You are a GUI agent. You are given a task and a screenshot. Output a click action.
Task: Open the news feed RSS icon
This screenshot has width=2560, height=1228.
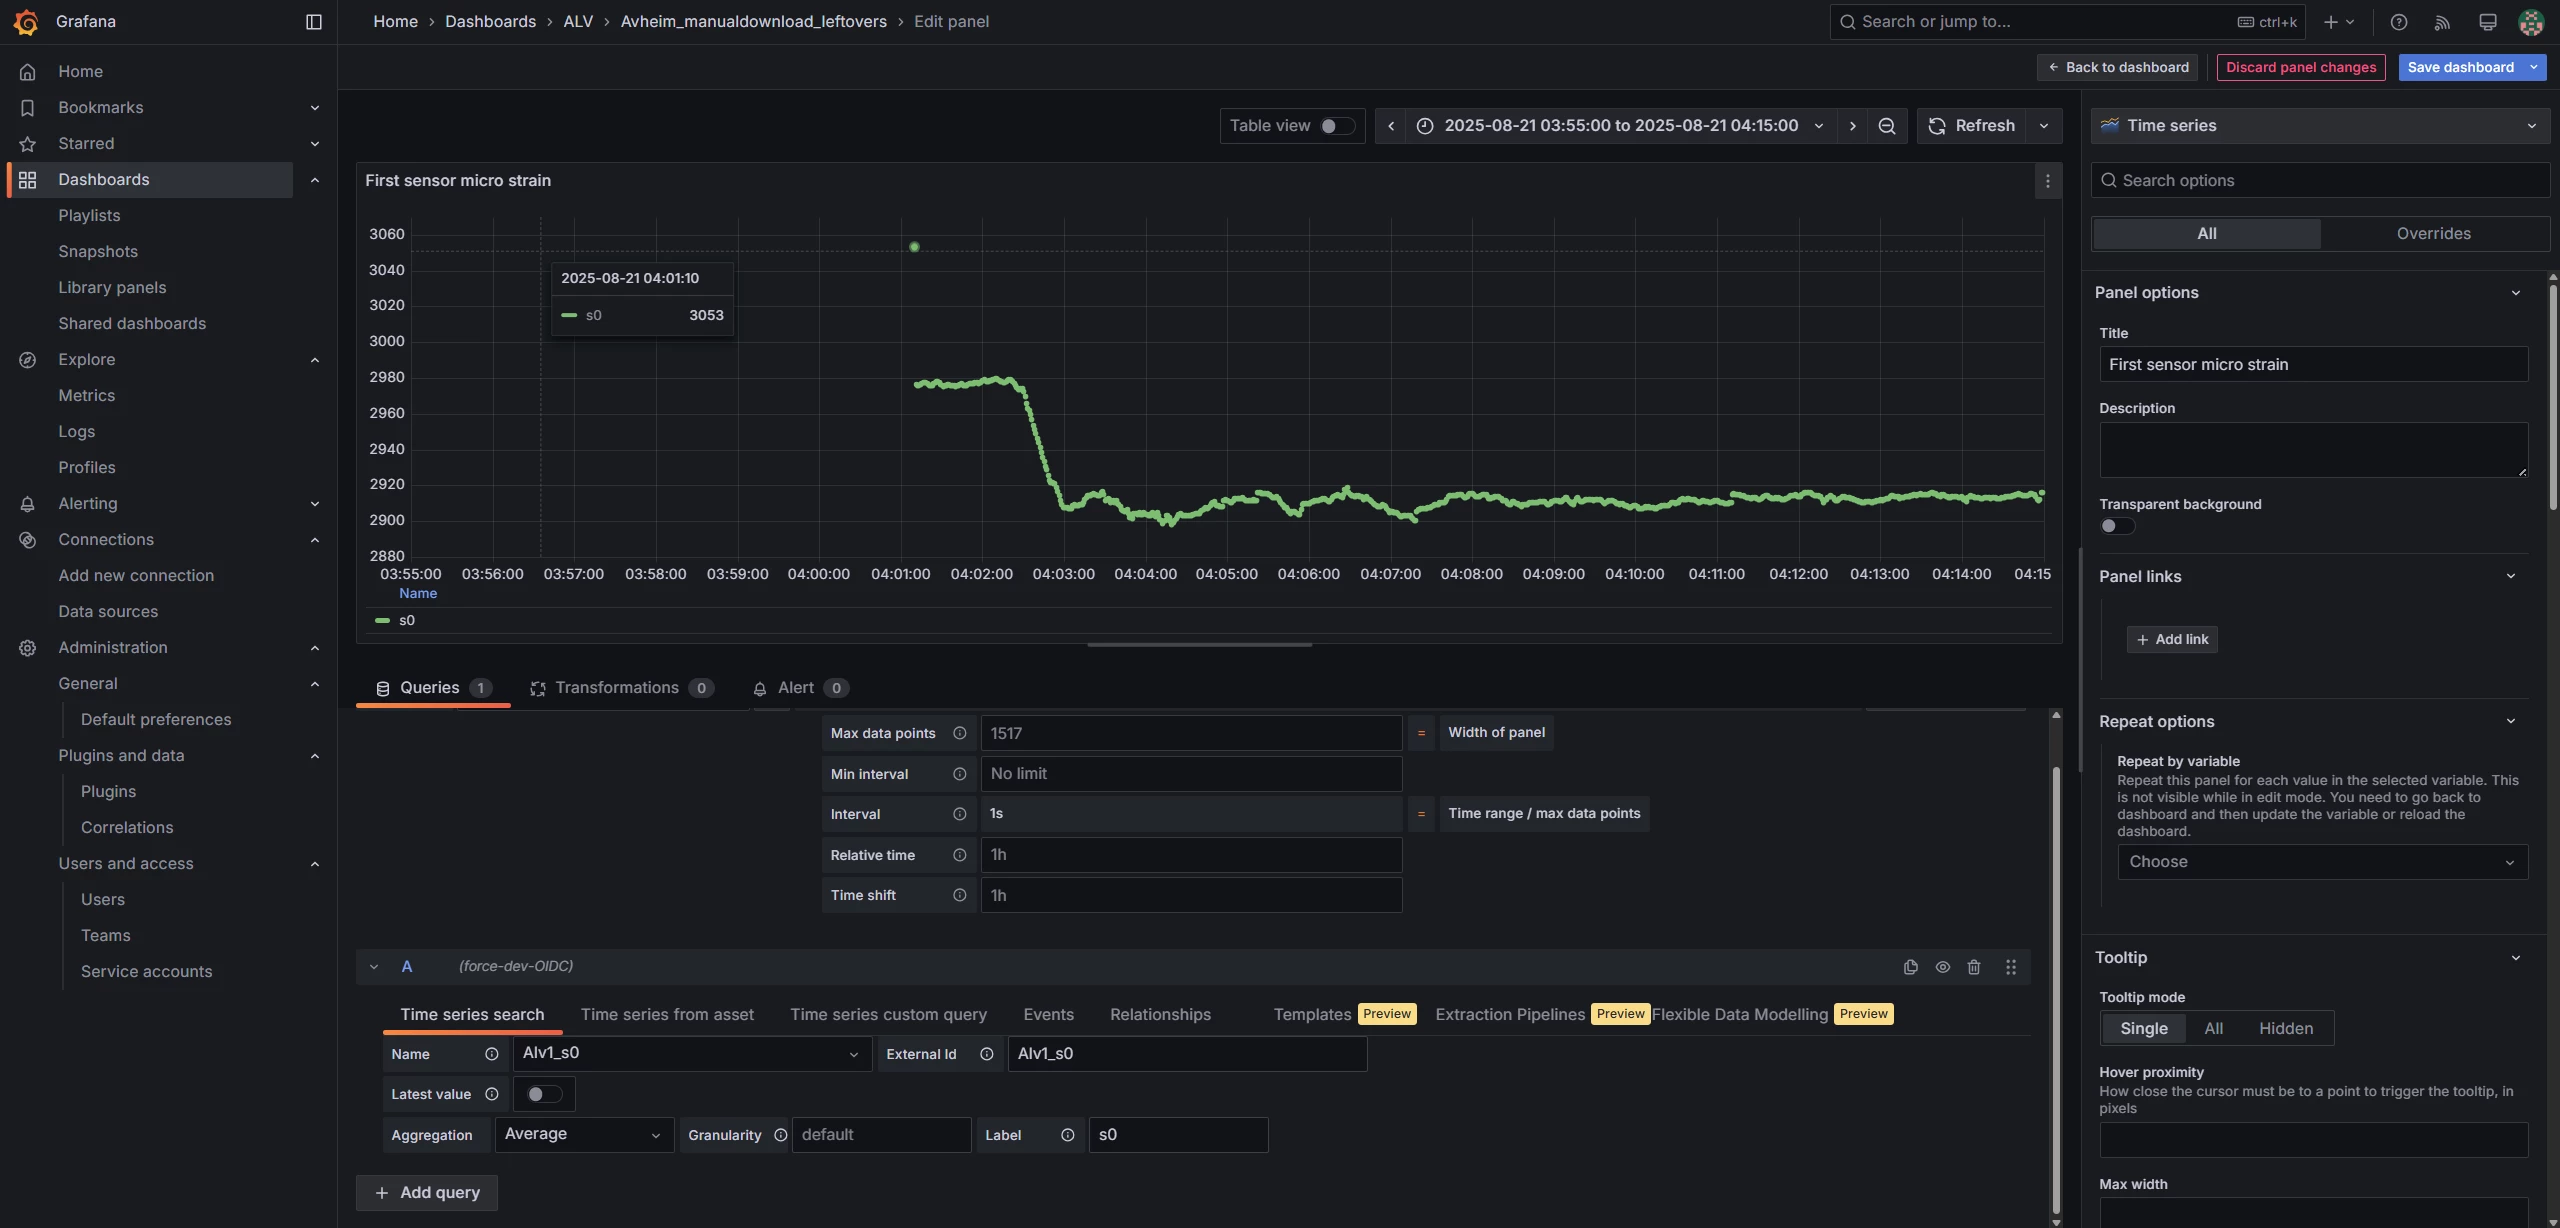(x=2442, y=22)
